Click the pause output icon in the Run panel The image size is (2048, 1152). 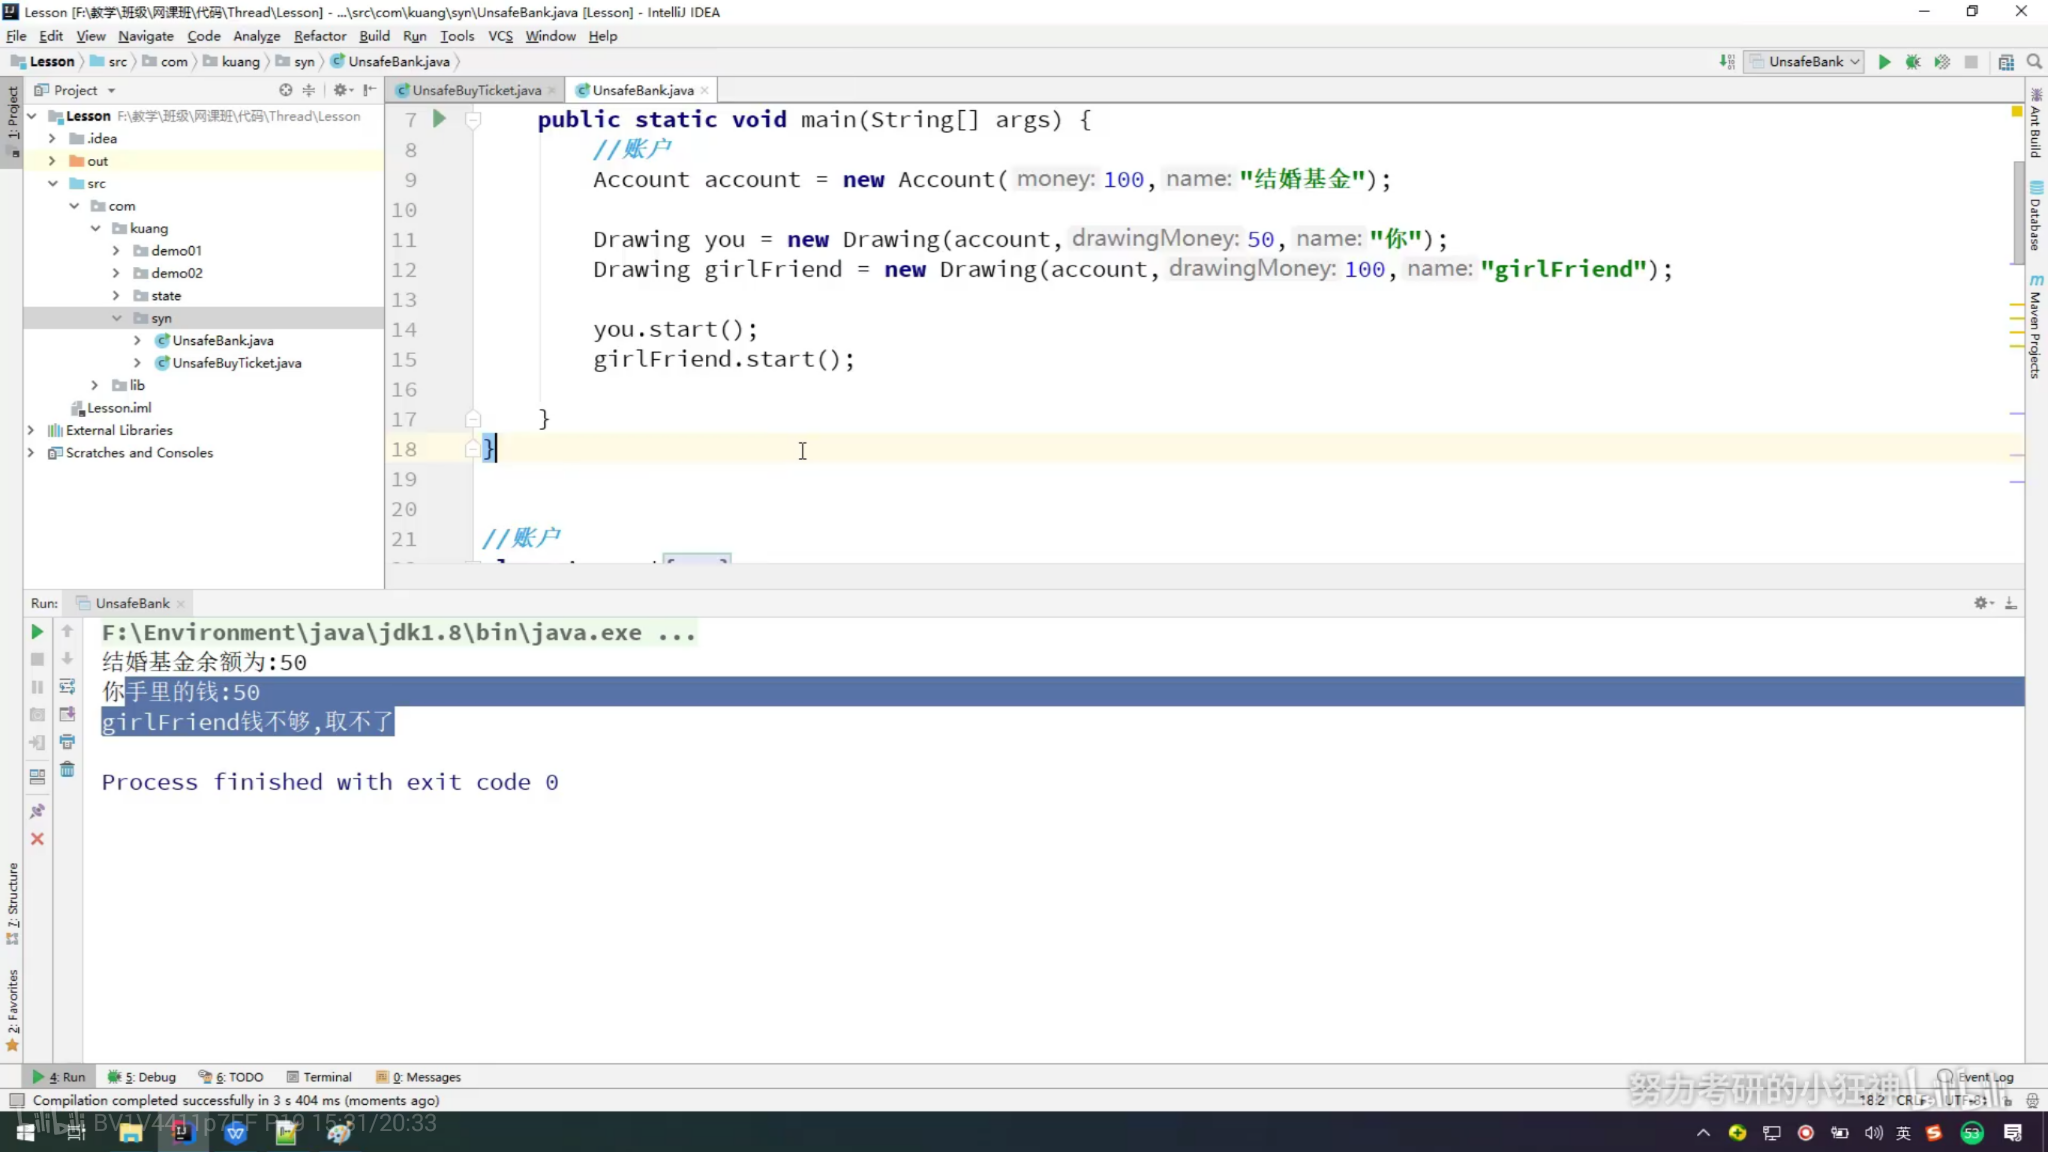(37, 687)
